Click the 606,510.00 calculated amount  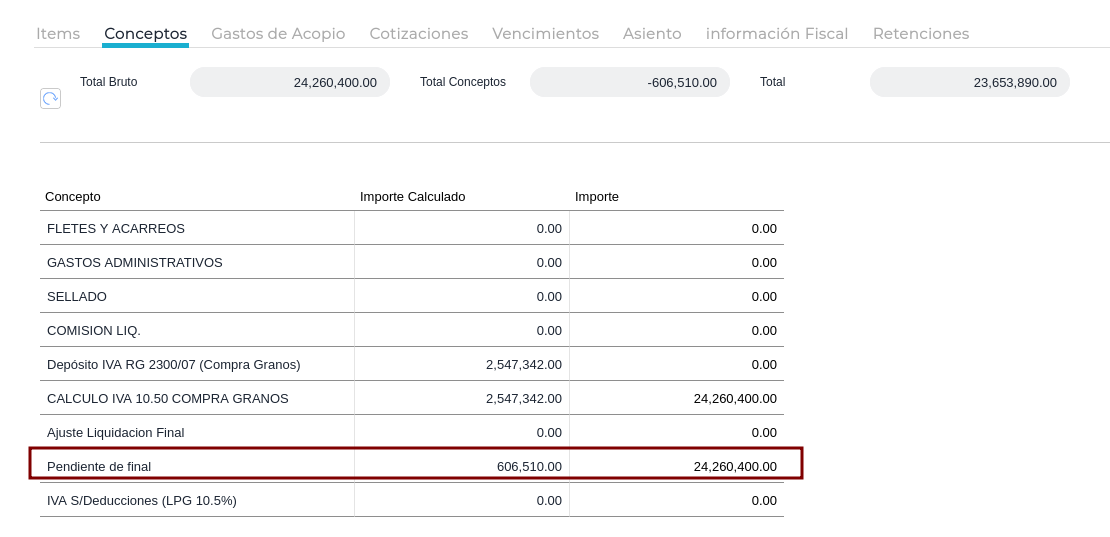(x=530, y=466)
